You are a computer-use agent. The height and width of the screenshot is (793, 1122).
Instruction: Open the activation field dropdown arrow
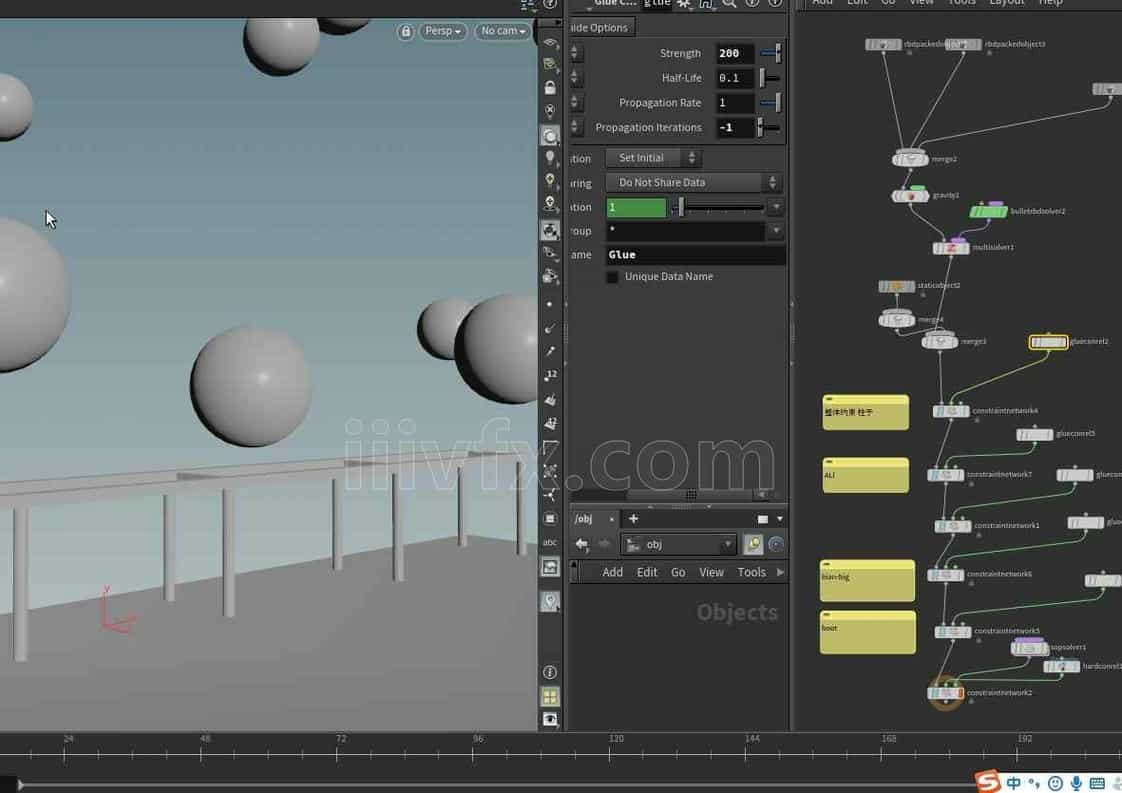776,208
